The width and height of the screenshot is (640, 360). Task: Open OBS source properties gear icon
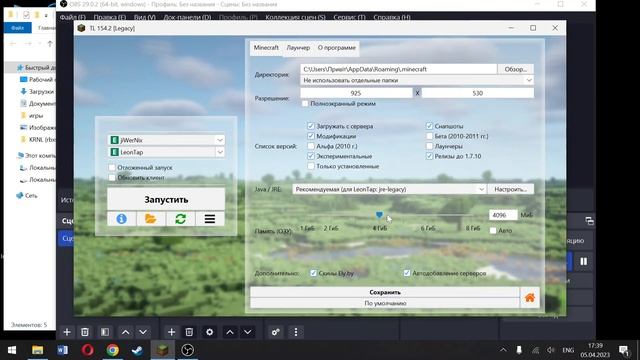[209, 332]
